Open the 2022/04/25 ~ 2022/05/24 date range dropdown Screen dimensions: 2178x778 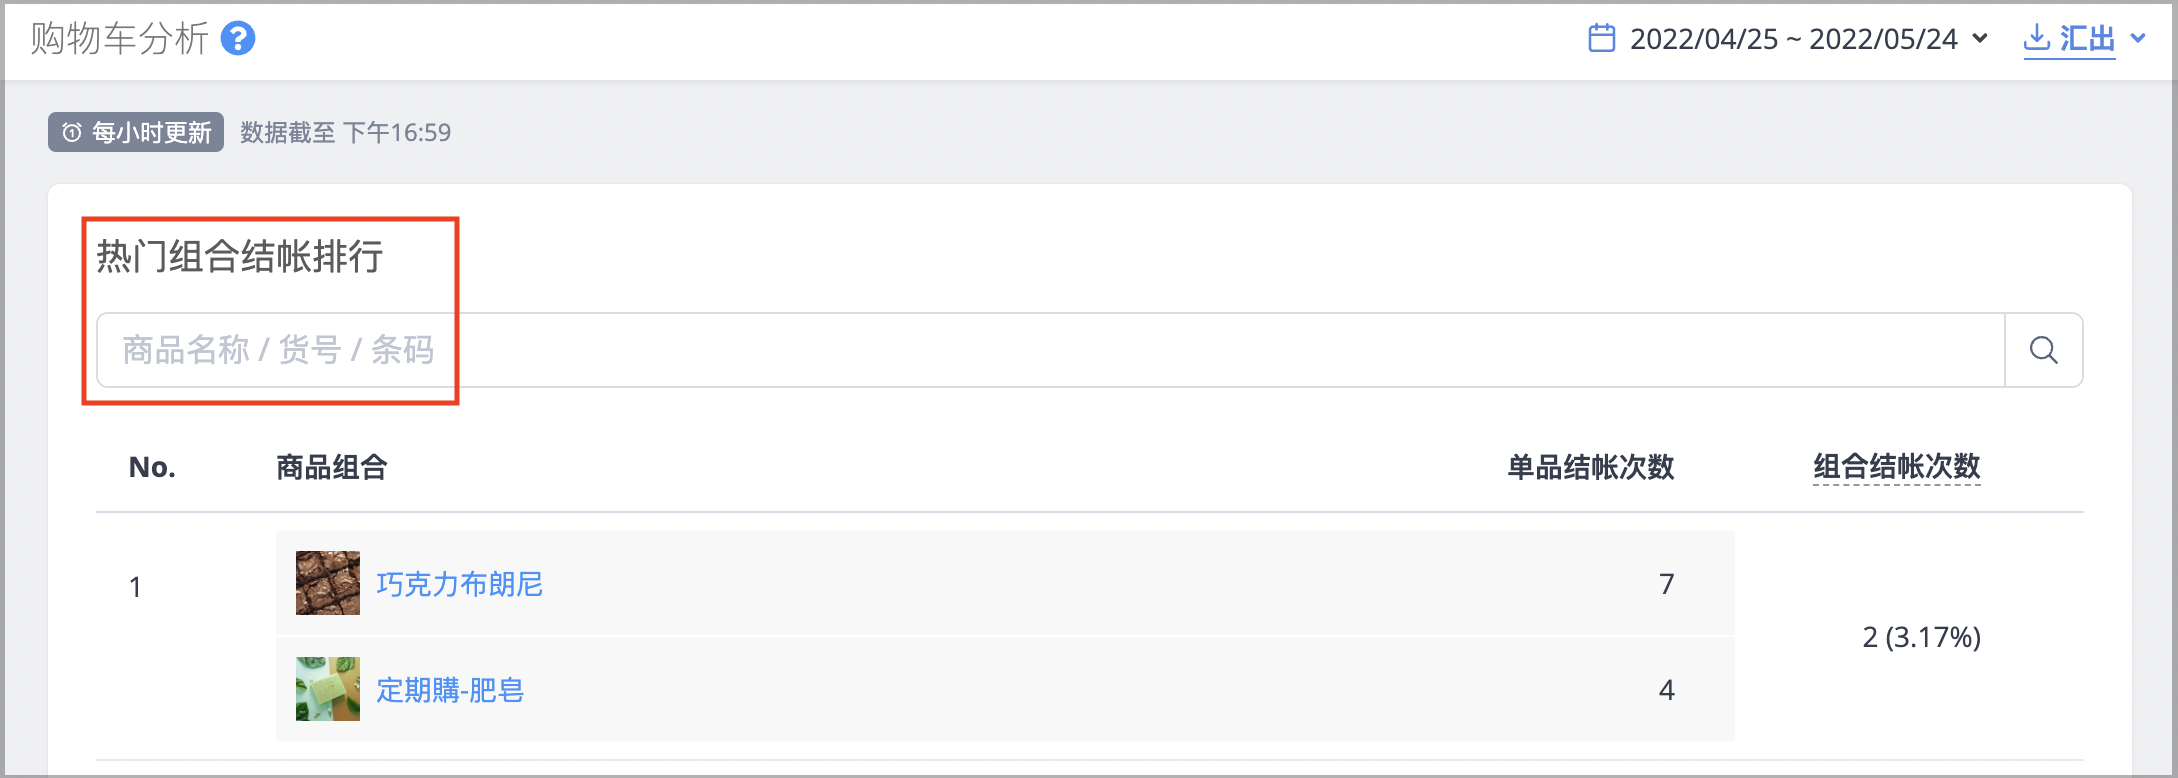tap(1788, 39)
